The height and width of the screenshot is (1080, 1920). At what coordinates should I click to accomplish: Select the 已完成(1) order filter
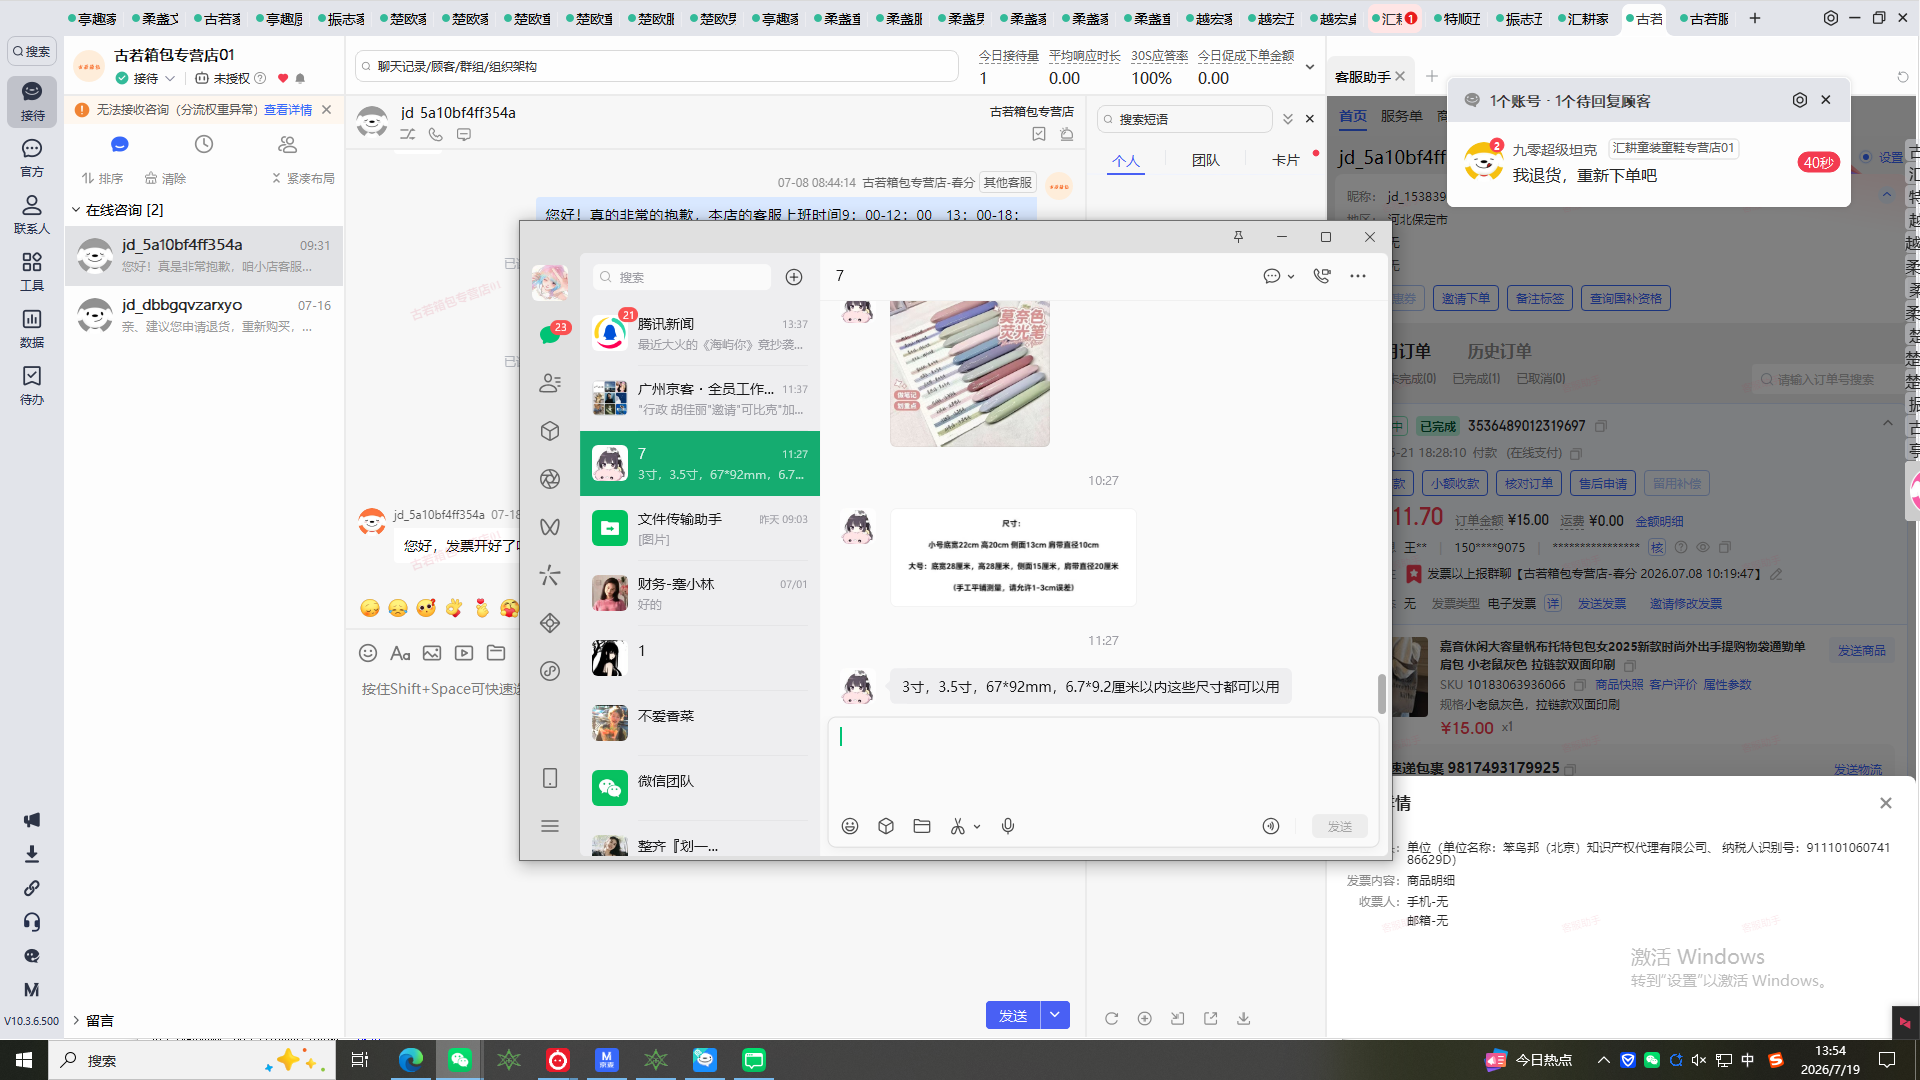coord(1476,379)
